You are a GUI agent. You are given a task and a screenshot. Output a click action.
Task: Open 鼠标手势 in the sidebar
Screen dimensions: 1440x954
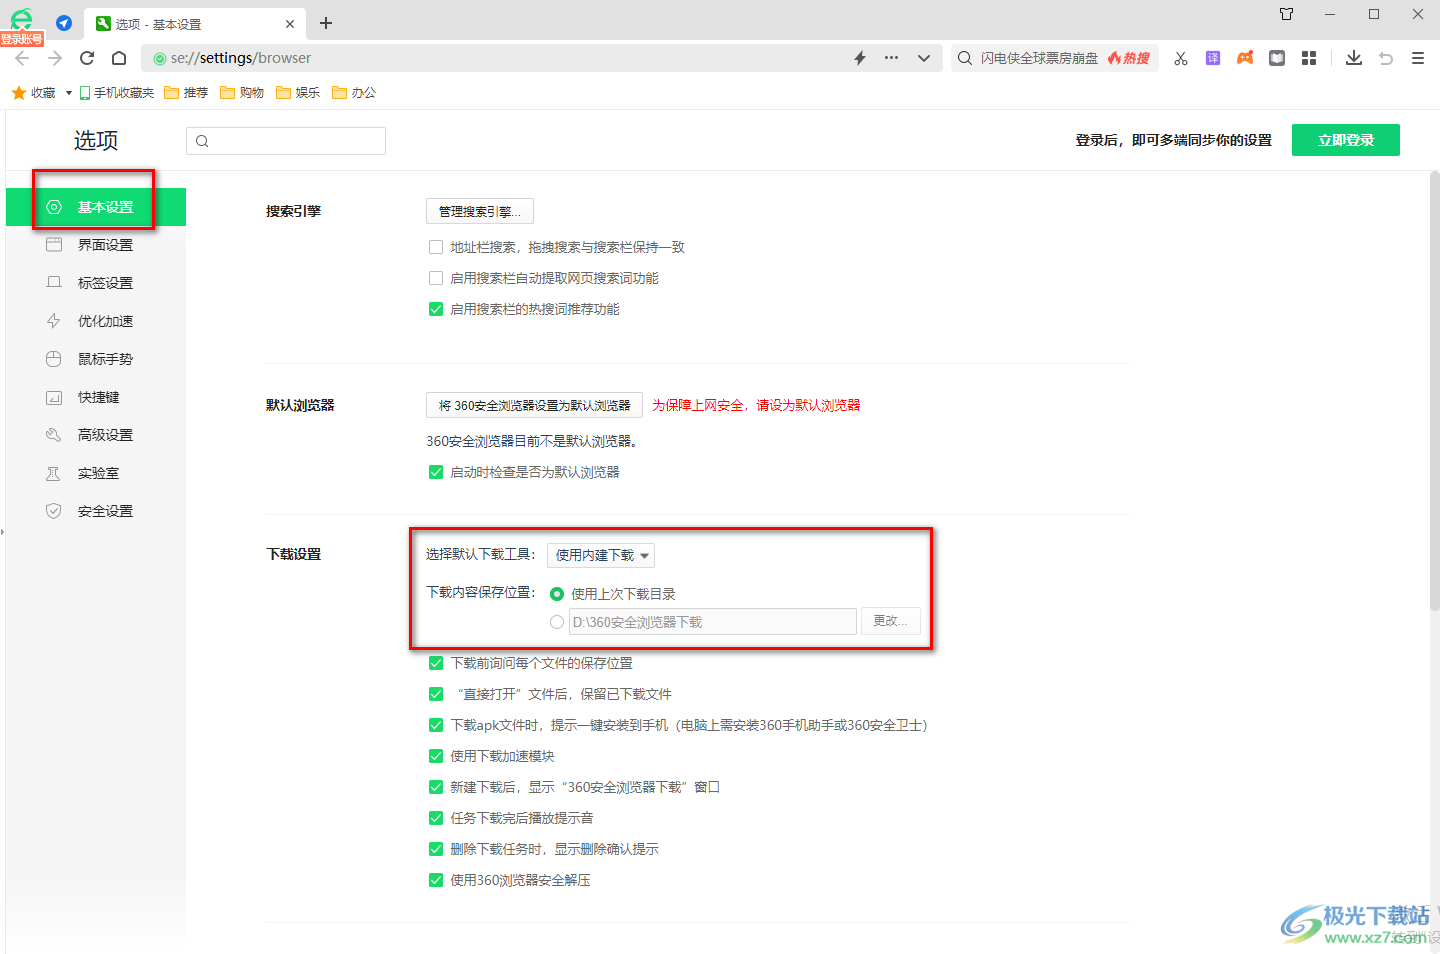(96, 359)
